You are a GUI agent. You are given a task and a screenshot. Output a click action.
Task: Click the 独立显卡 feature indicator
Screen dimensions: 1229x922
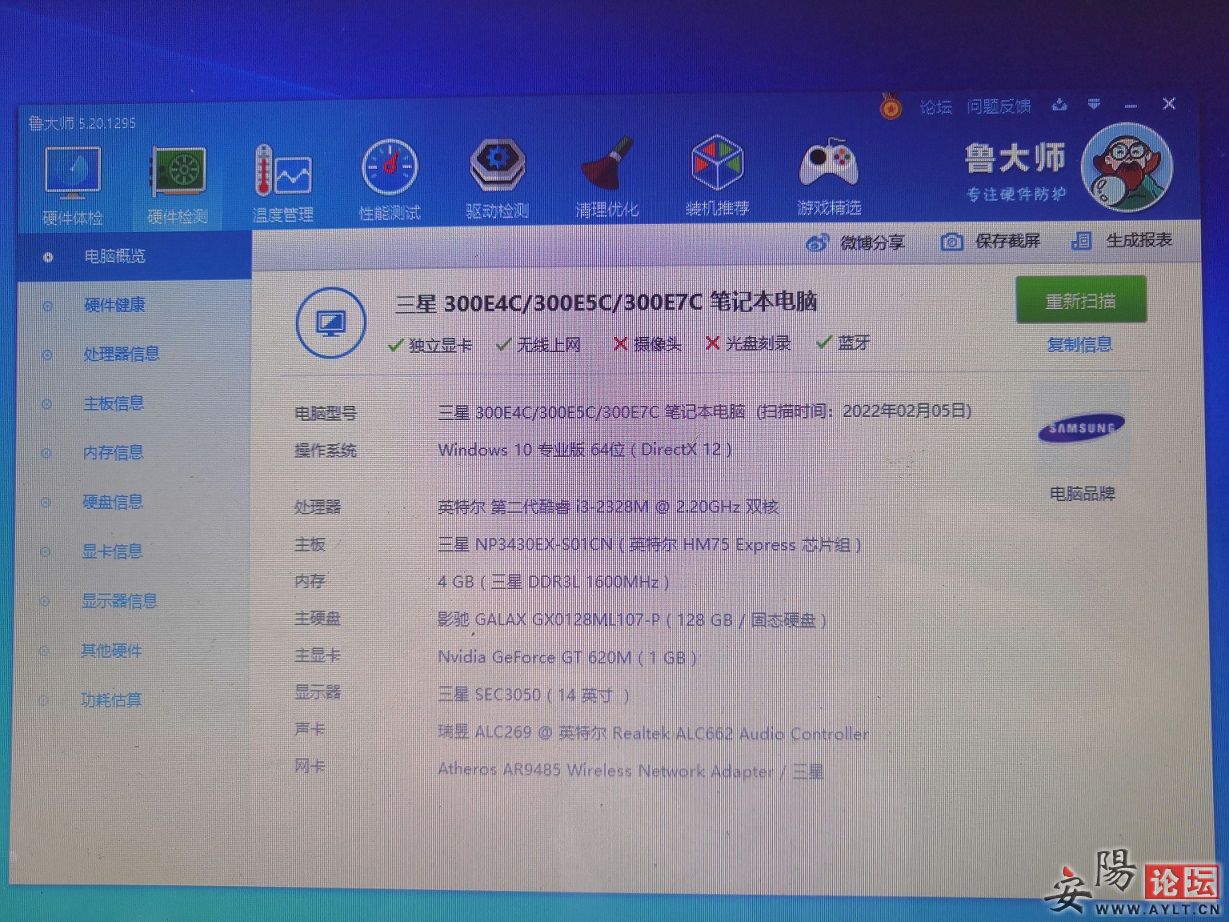click(430, 345)
